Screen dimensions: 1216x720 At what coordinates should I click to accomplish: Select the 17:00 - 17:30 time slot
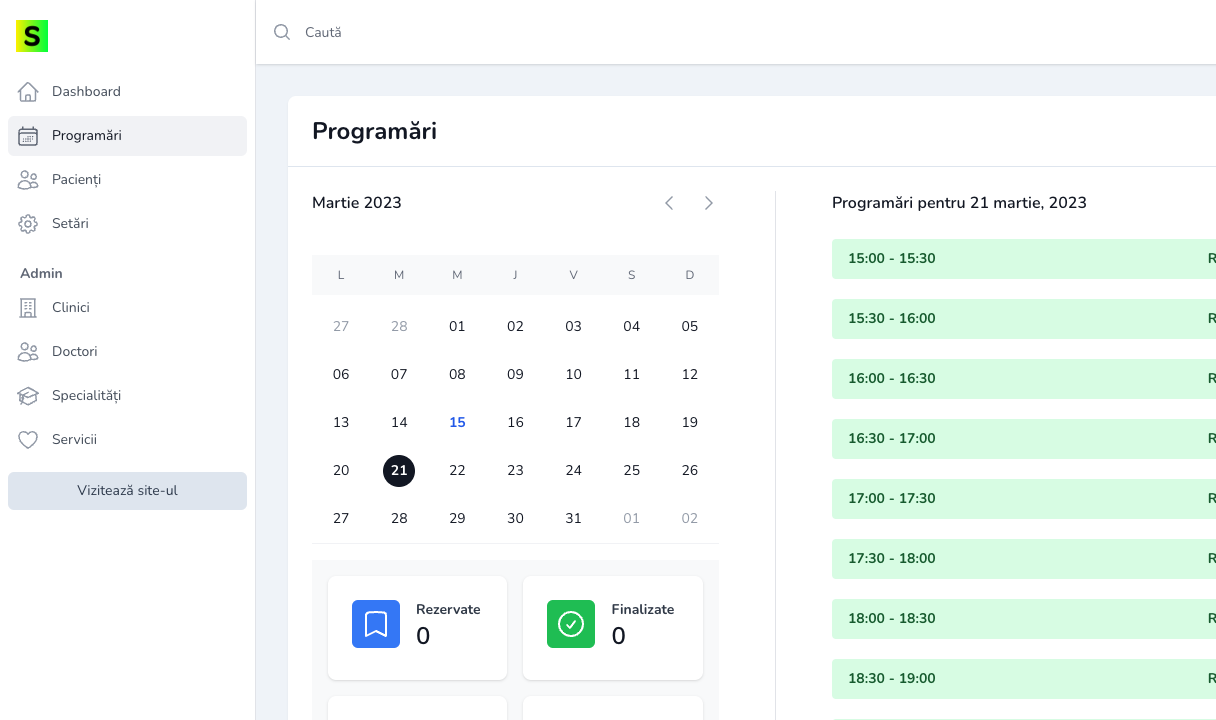pyautogui.click(x=1024, y=499)
